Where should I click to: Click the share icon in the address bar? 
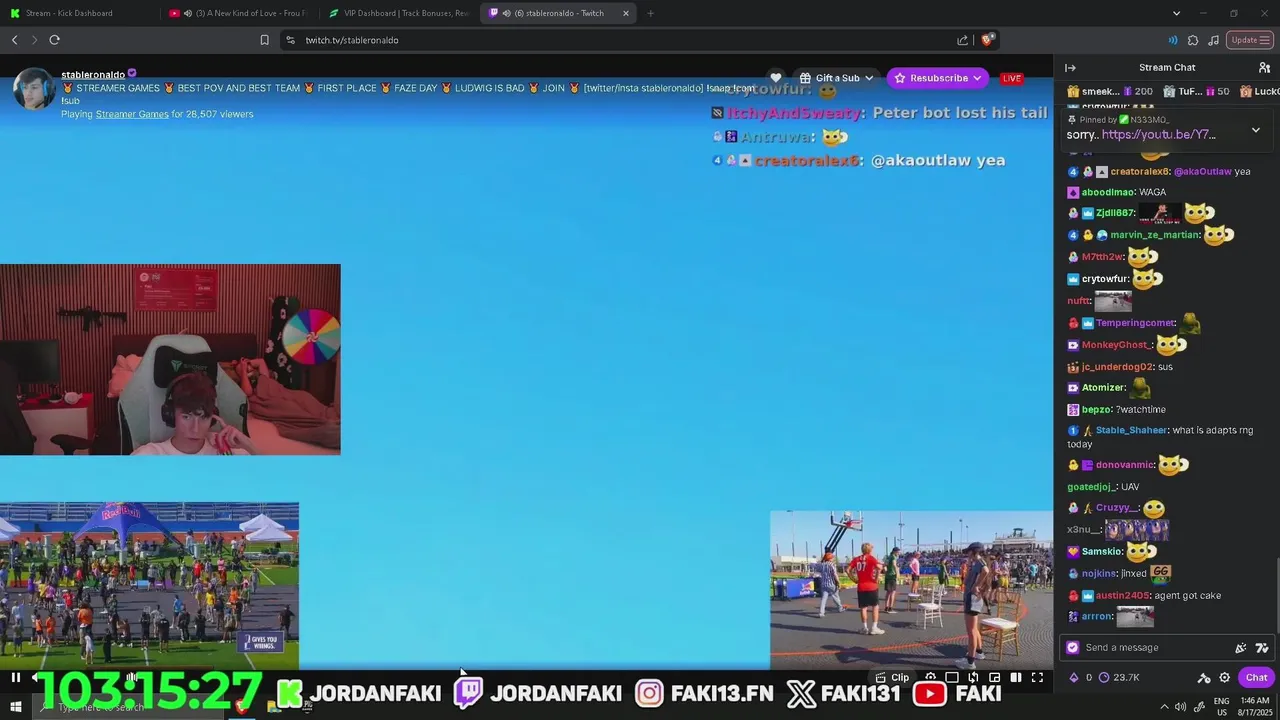tap(962, 40)
